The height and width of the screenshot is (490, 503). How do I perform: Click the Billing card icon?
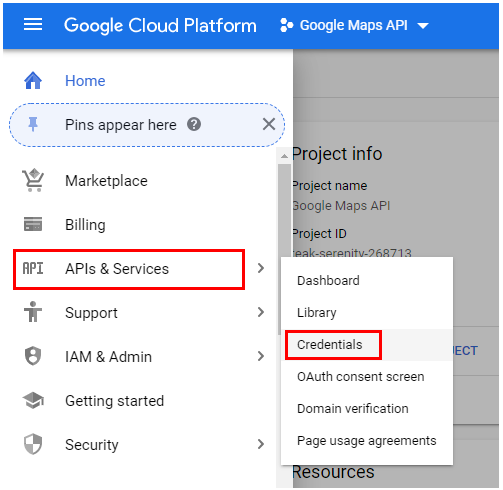point(33,224)
